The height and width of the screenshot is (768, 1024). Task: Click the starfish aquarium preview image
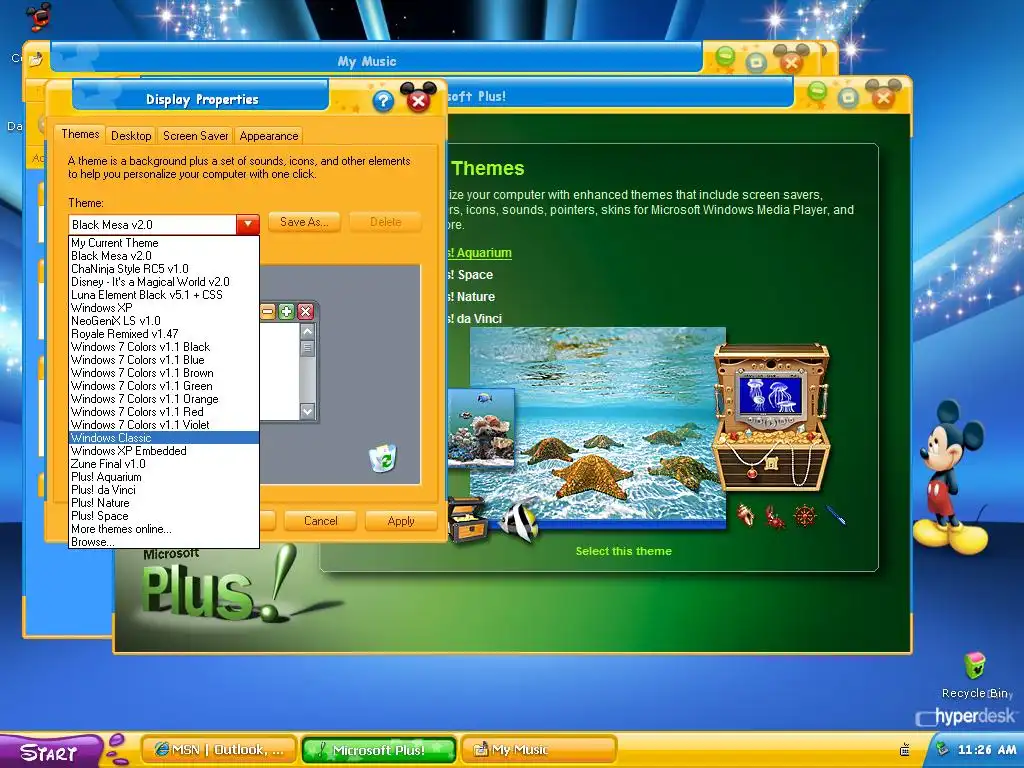coord(598,426)
